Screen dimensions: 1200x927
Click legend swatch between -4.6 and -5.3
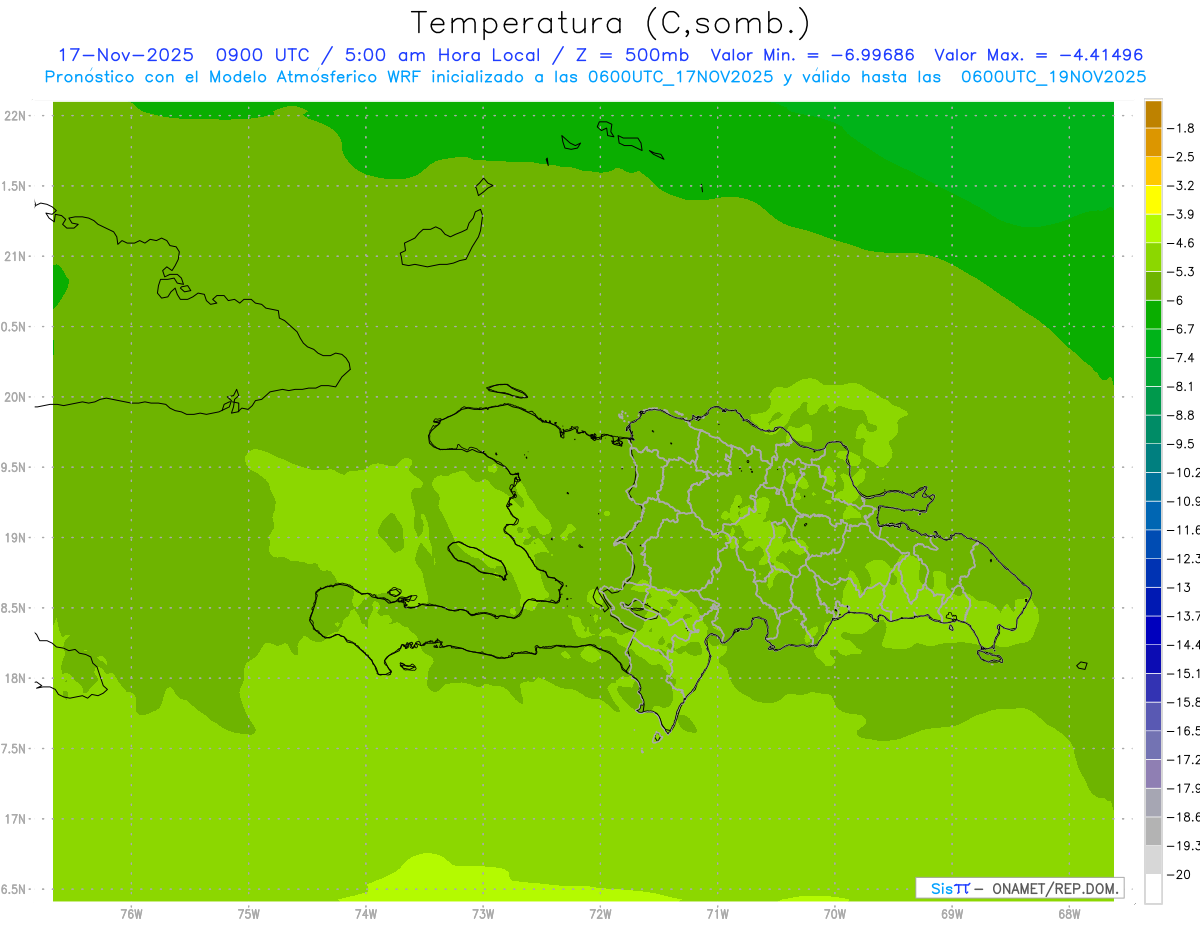point(1153,257)
